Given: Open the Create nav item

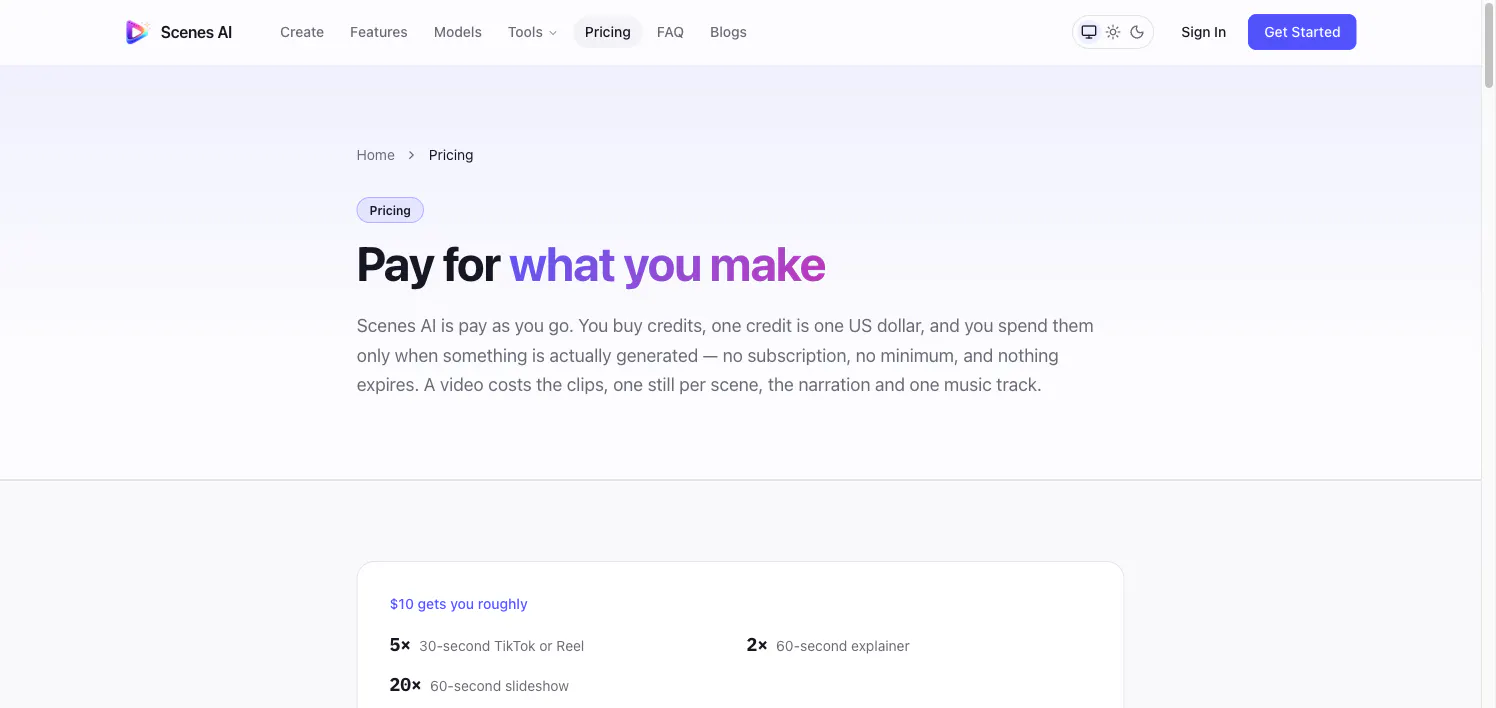Looking at the screenshot, I should (302, 32).
